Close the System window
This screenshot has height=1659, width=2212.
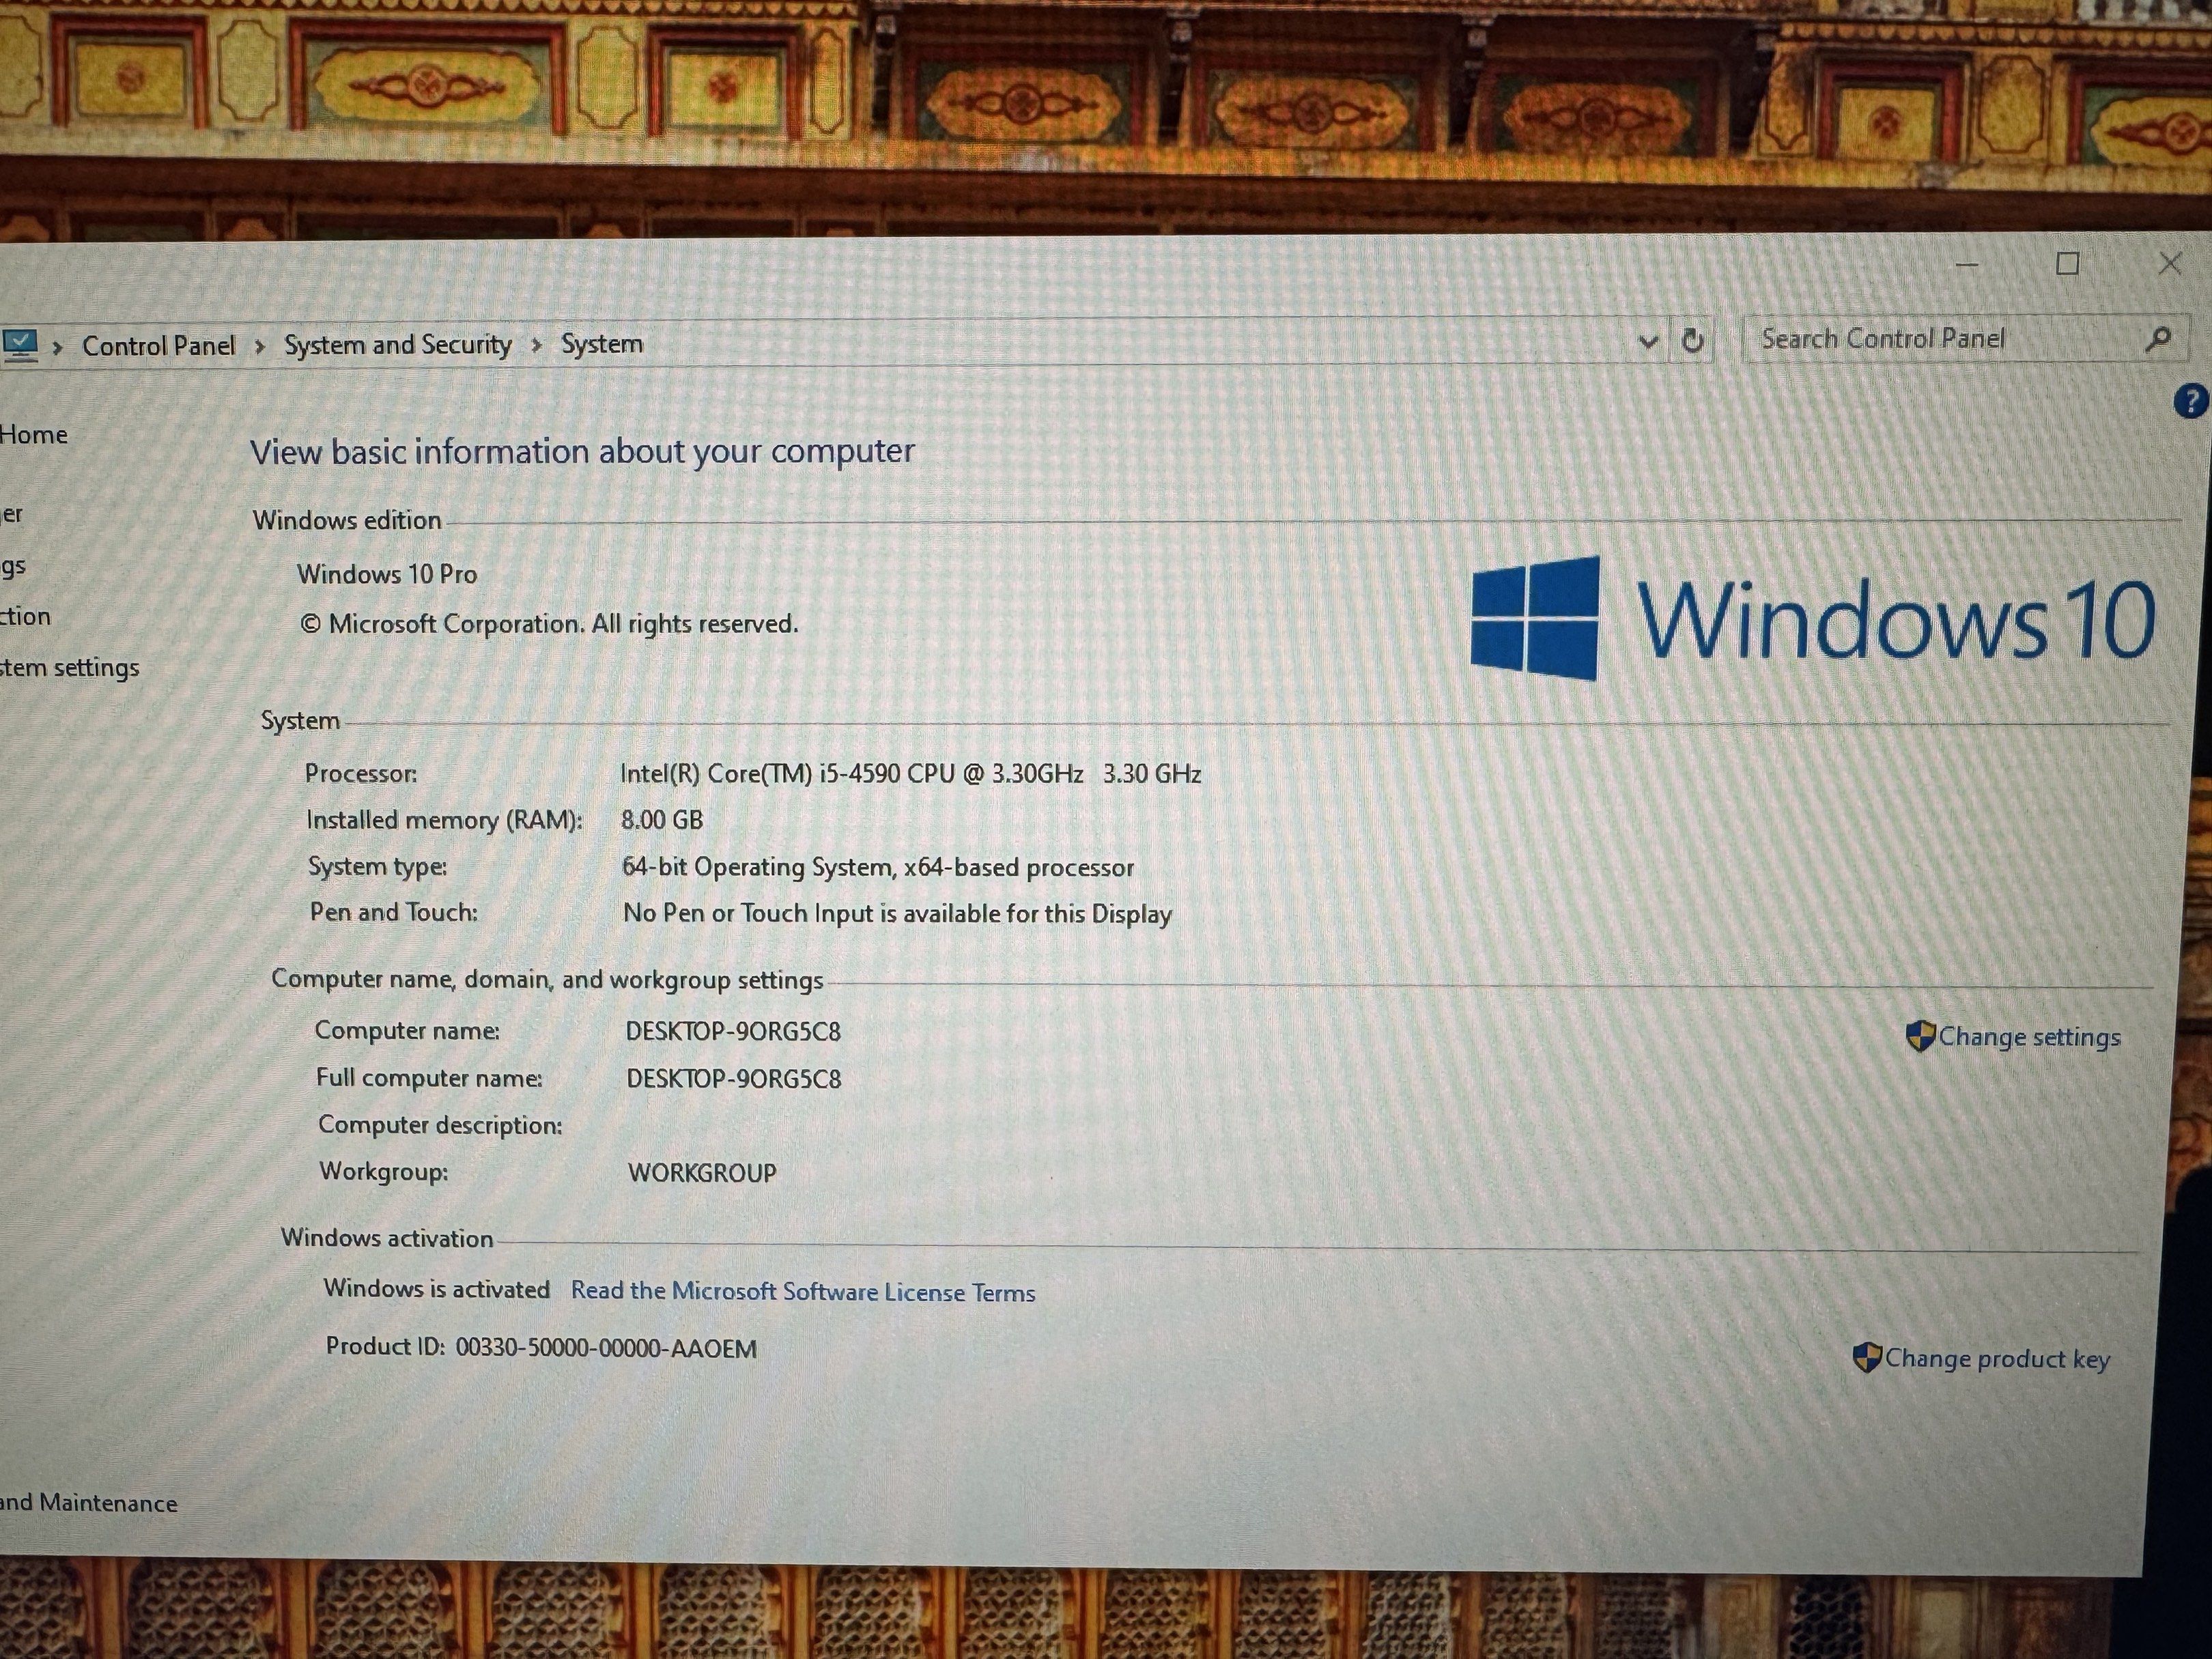[x=2169, y=264]
